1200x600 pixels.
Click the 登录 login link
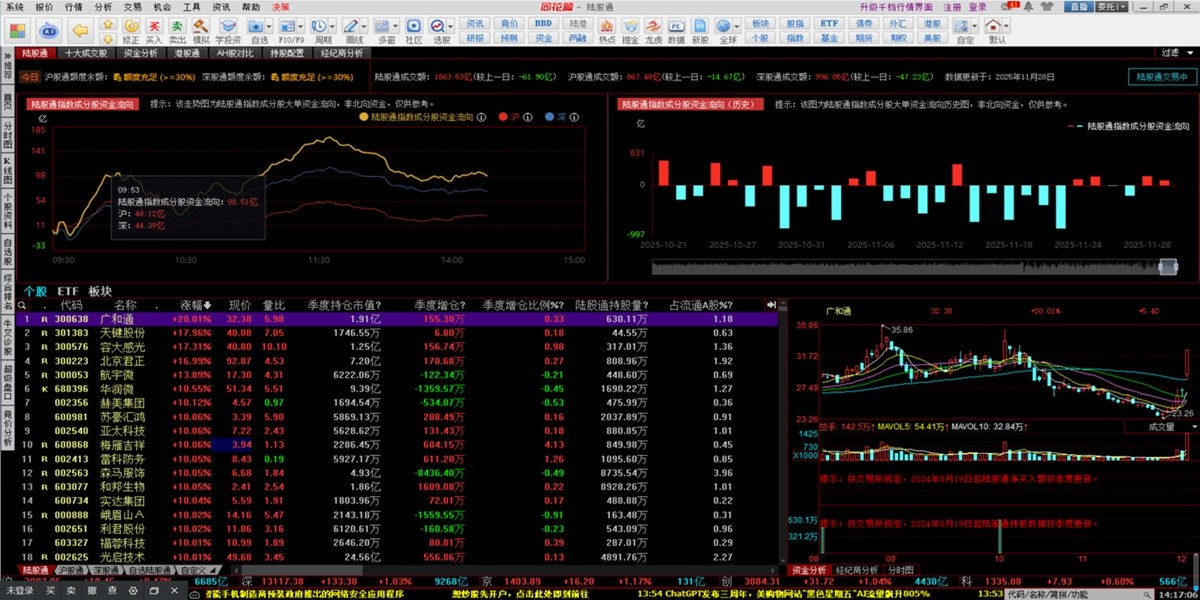(x=977, y=7)
